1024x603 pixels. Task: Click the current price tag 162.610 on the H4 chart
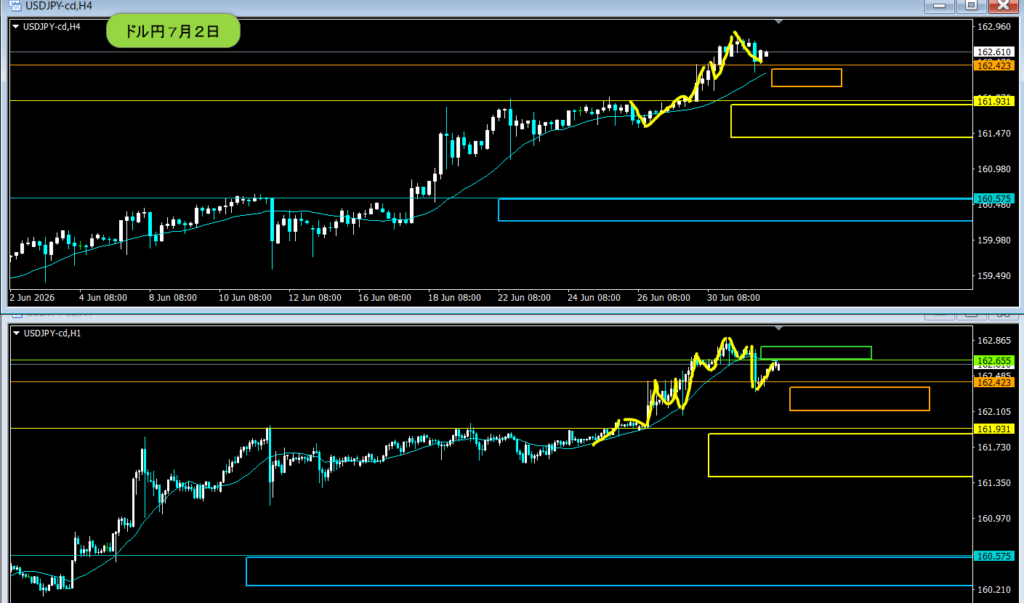(x=994, y=52)
